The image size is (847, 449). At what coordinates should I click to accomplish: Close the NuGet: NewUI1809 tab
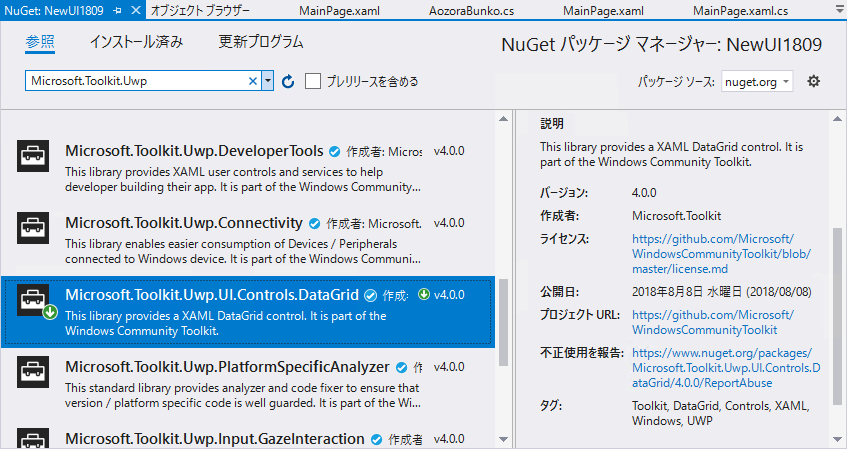[136, 10]
